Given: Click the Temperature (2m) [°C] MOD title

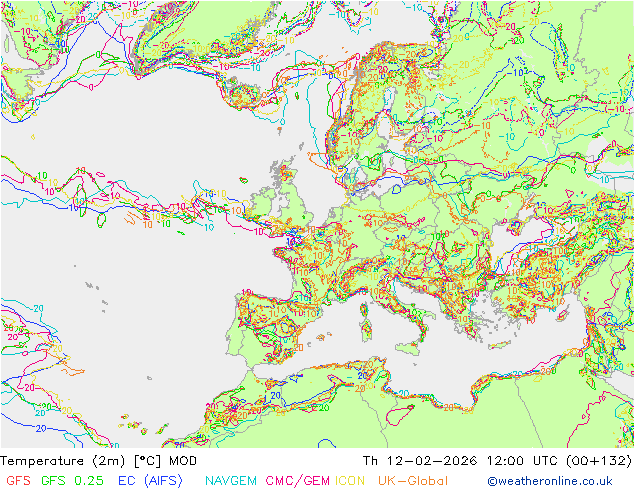Looking at the screenshot, I should pyautogui.click(x=99, y=461).
